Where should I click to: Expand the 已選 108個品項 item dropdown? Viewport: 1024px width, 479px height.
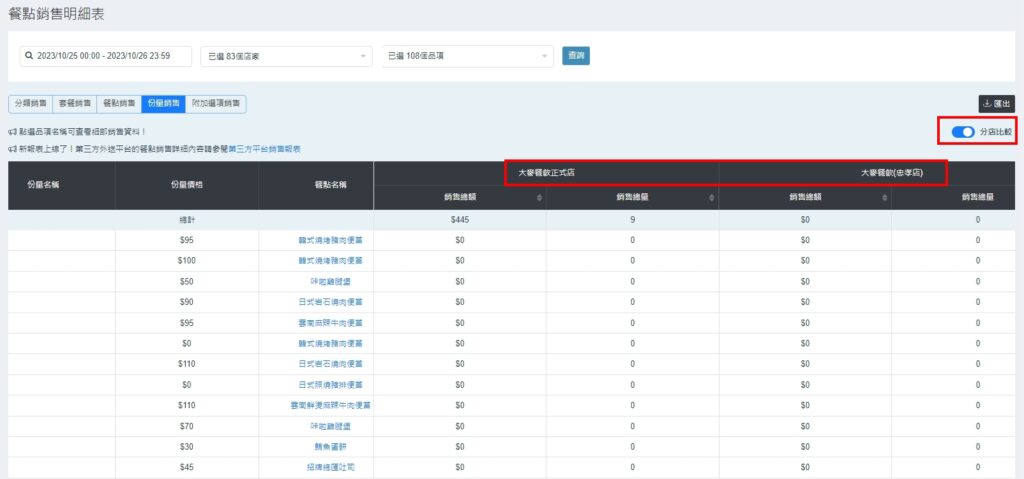click(x=468, y=56)
